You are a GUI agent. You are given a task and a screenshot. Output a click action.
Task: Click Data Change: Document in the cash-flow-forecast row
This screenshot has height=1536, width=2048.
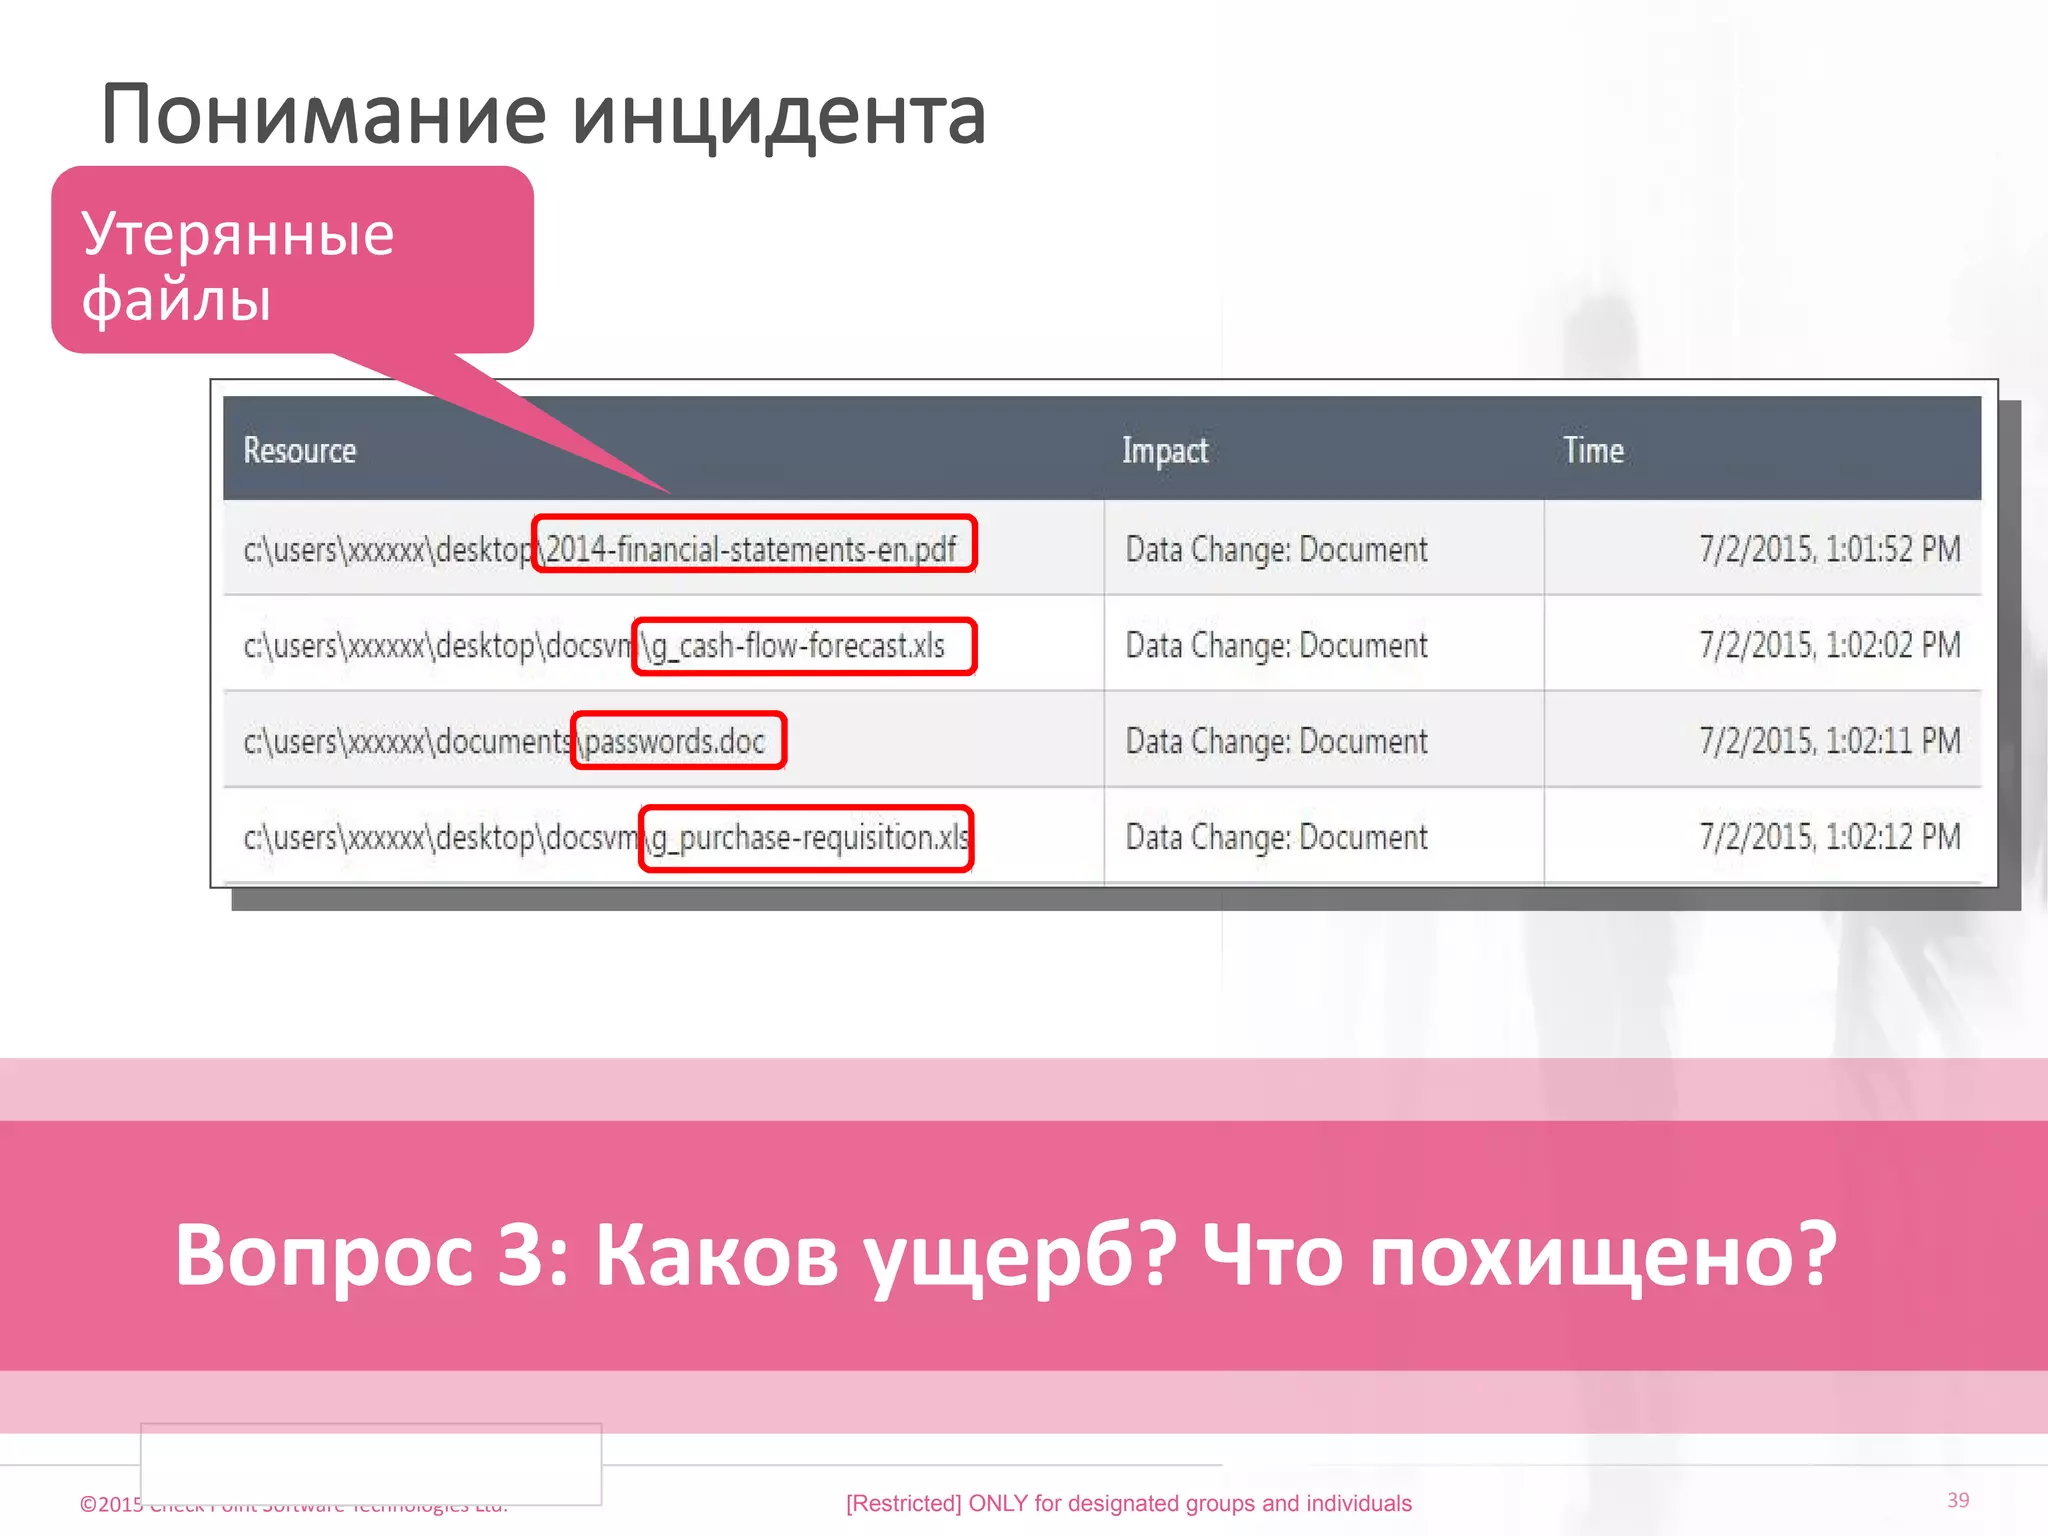[1277, 646]
